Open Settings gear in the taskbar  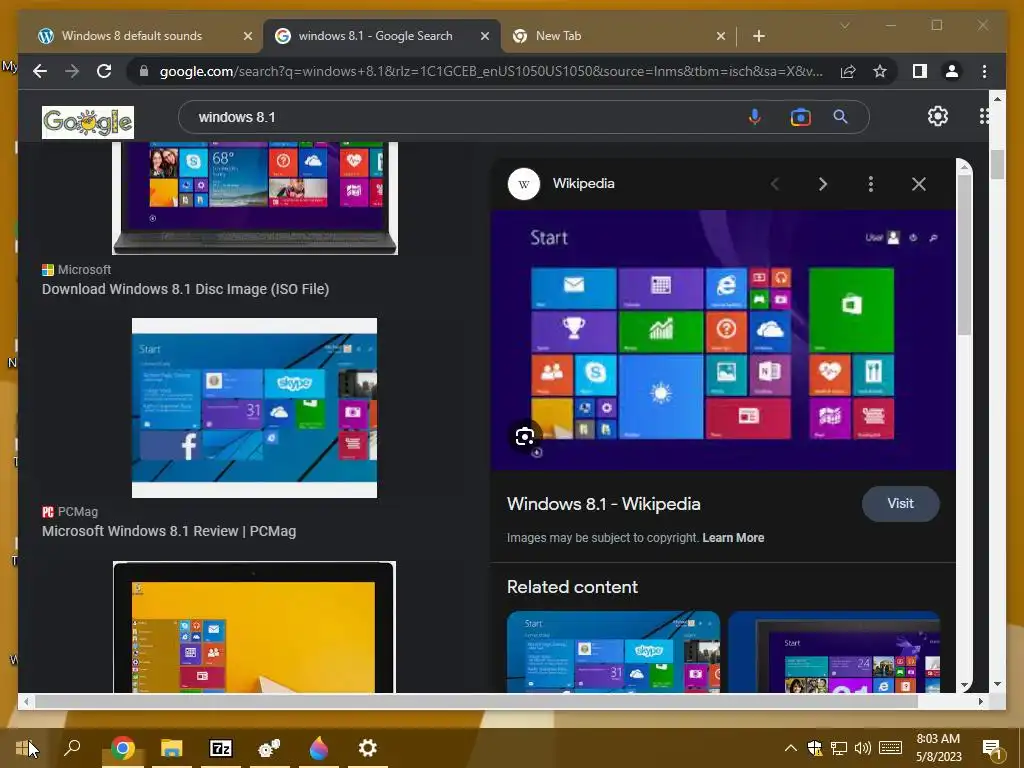coord(368,748)
